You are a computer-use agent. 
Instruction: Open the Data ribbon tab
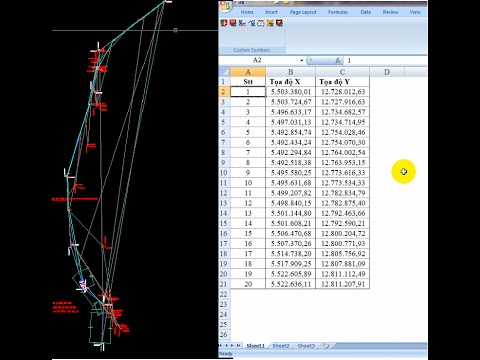point(366,12)
